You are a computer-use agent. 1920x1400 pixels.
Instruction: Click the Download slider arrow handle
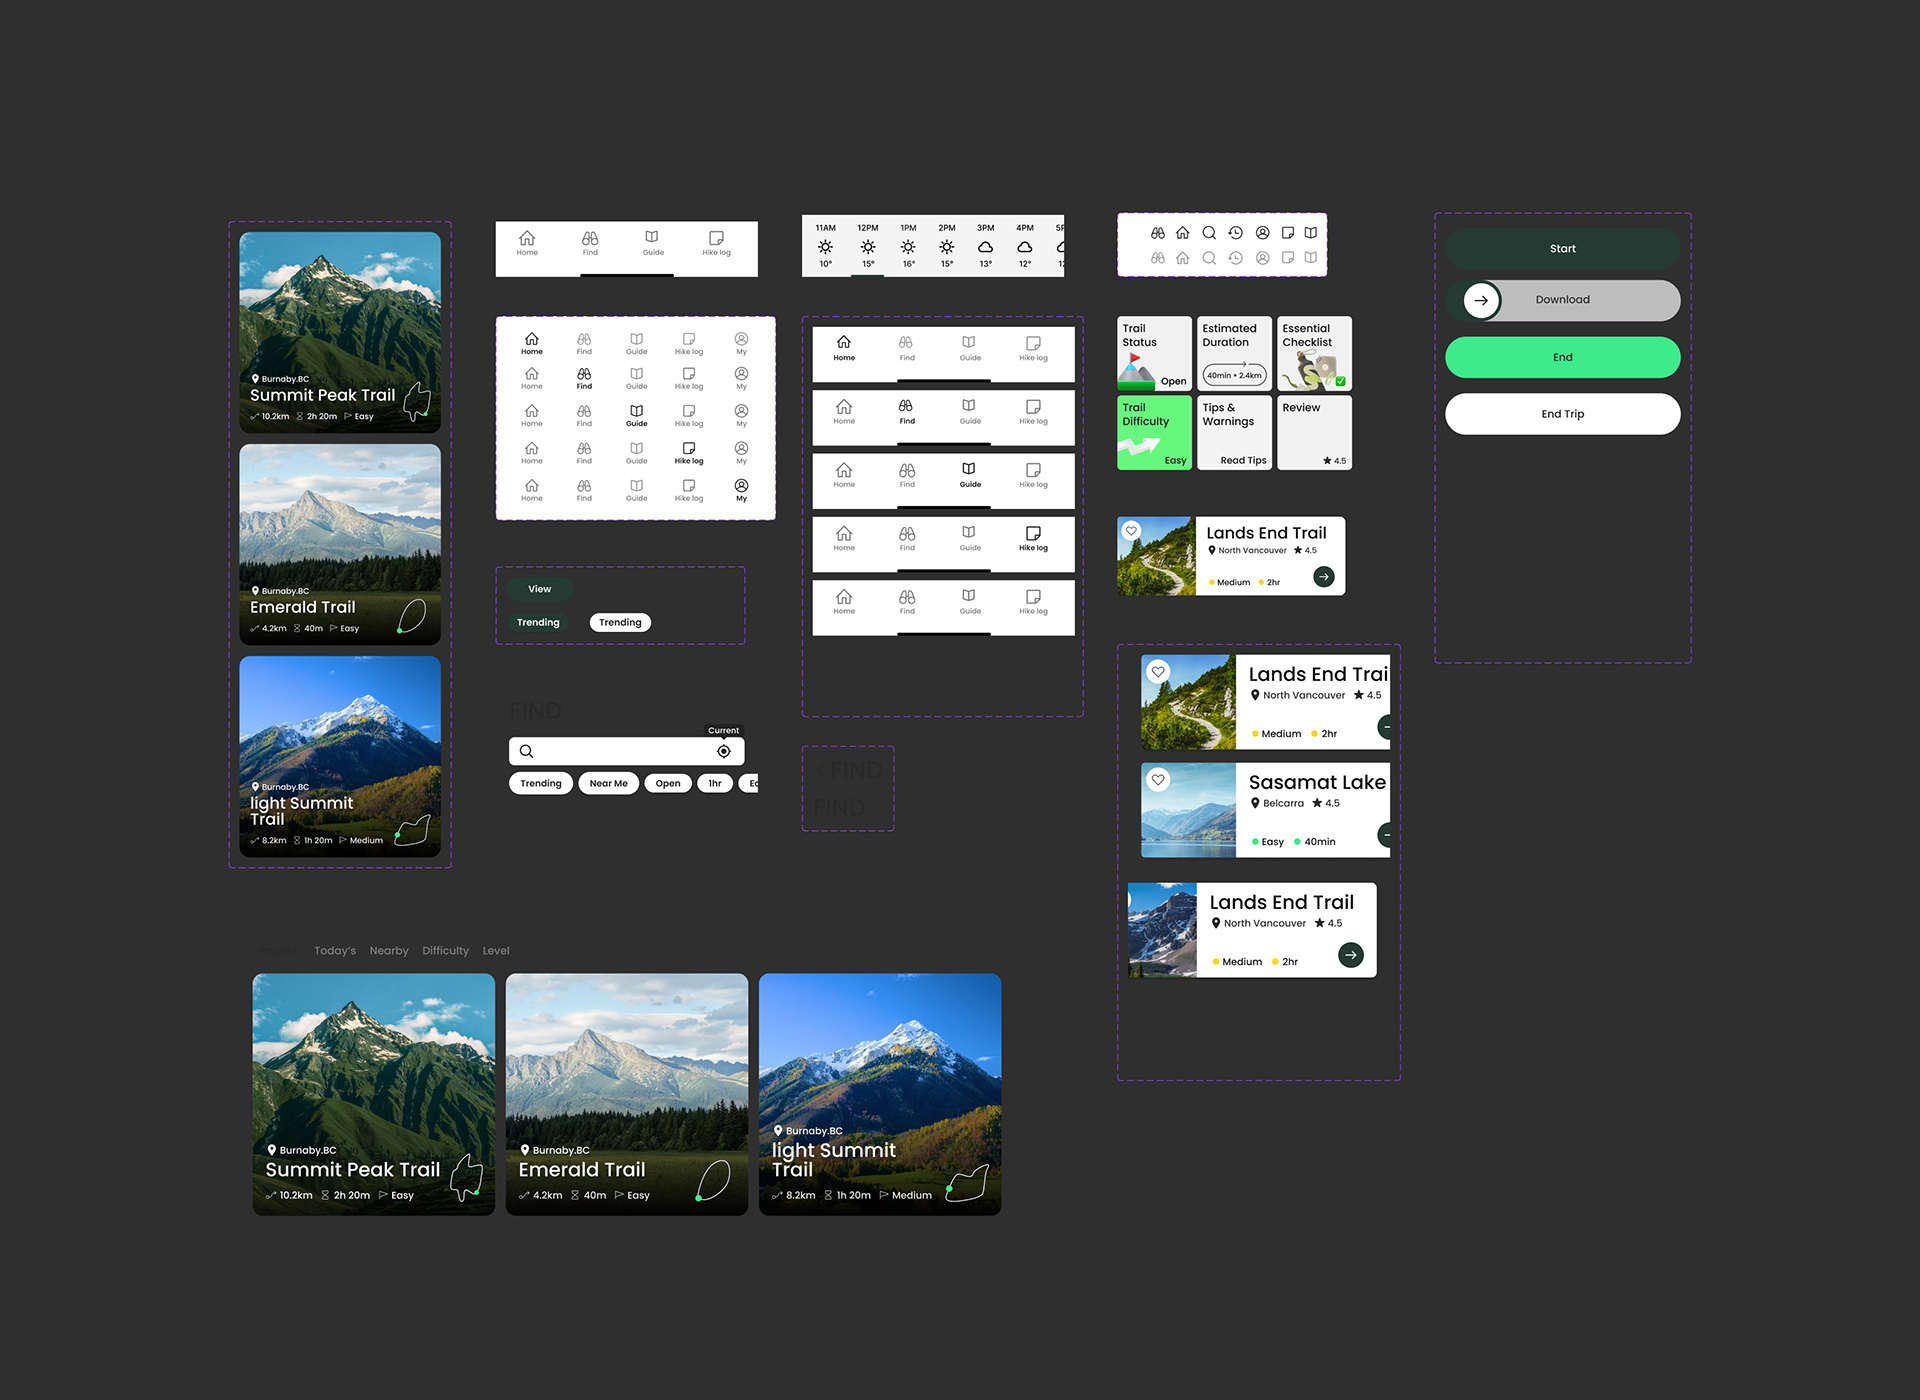(x=1481, y=300)
